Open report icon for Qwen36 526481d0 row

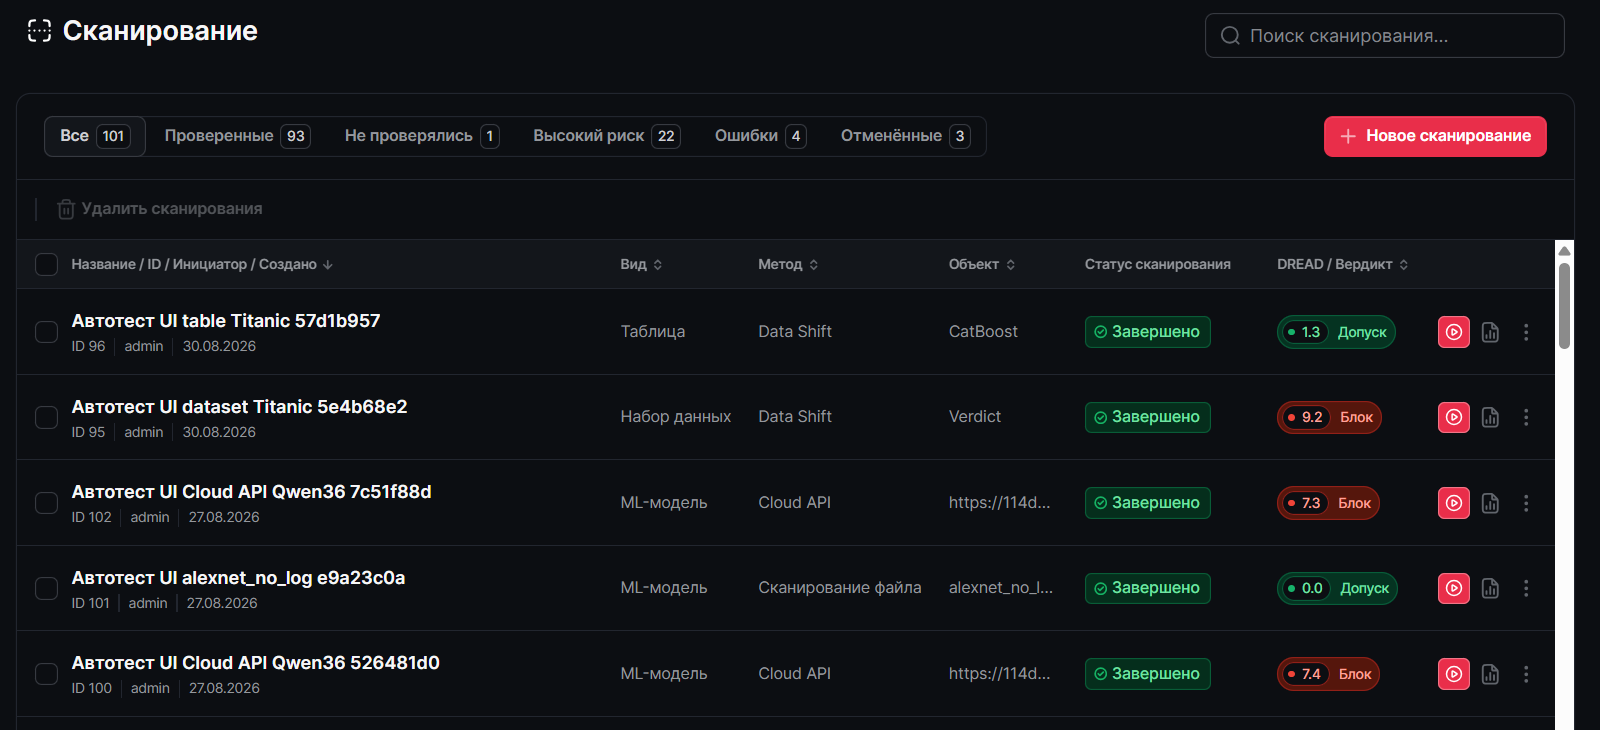[x=1490, y=674]
